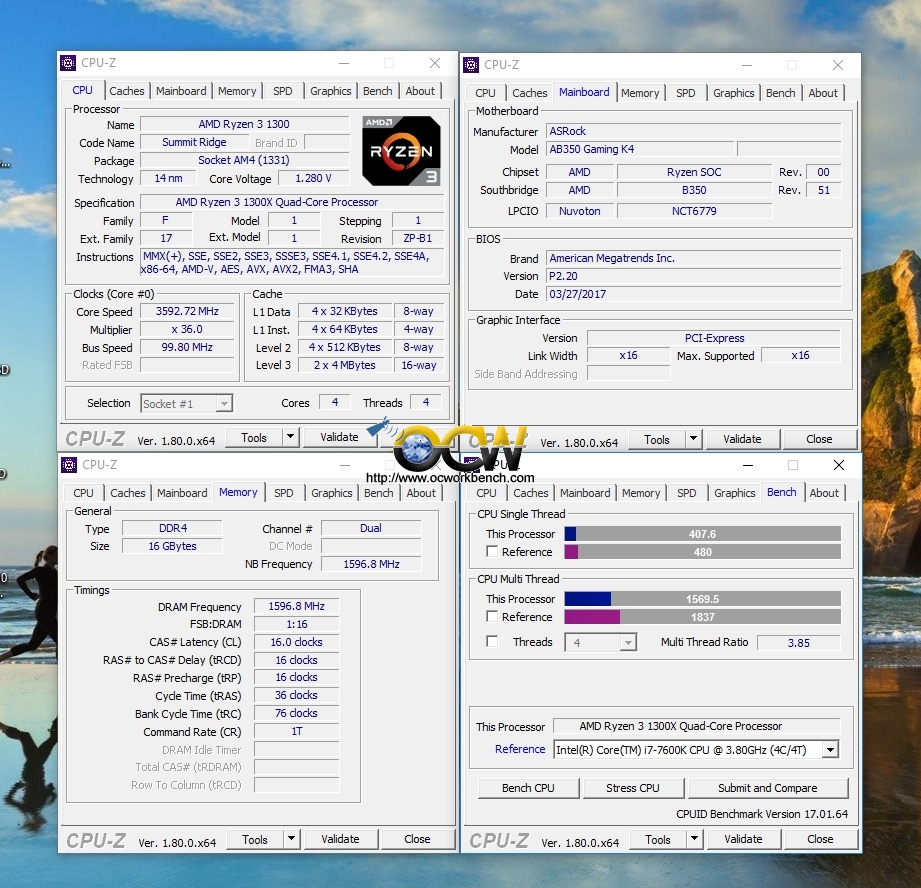Open the SPD tab in the Mainboard window
Screen dimensions: 921x888
[685, 93]
